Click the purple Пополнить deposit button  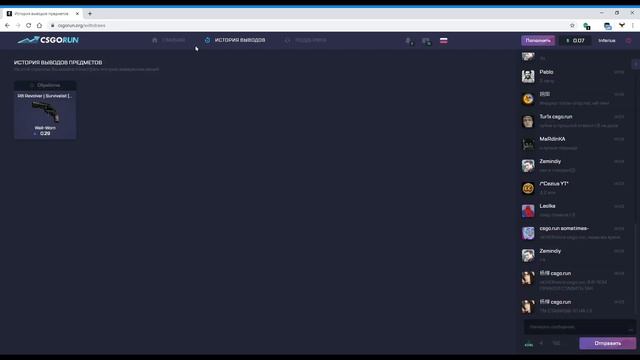coord(538,40)
